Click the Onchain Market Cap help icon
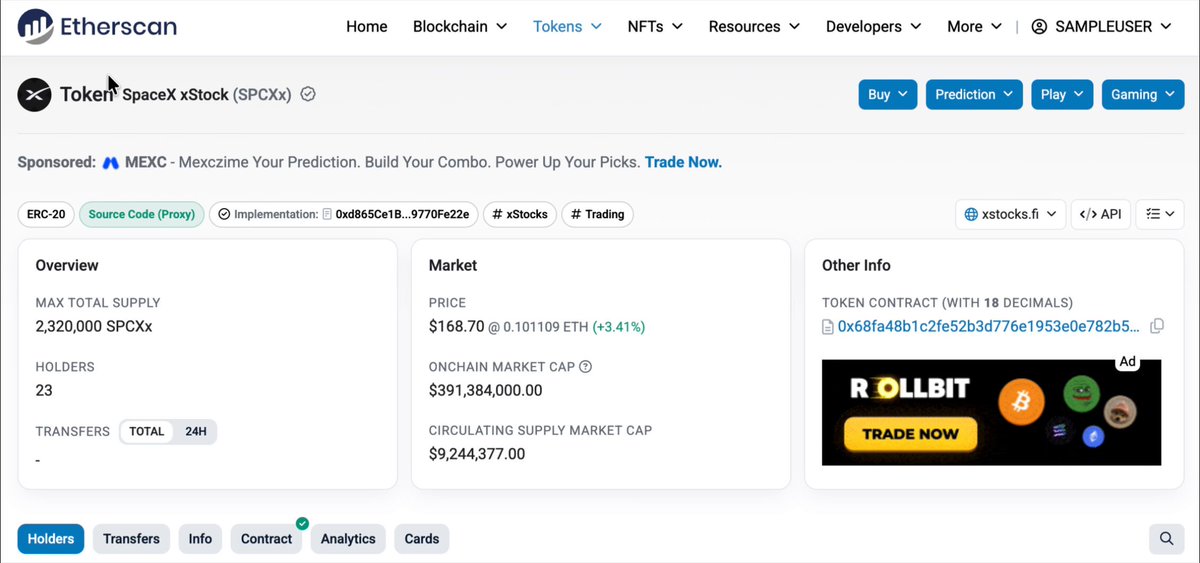 [586, 367]
